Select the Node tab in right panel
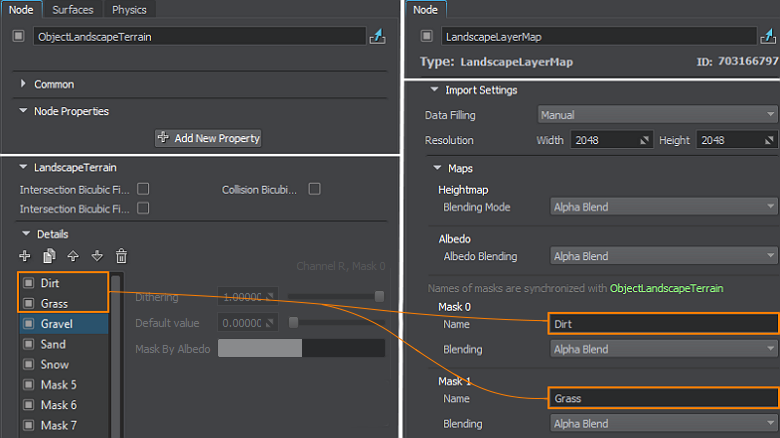Viewport: 780px width, 438px height. (x=425, y=10)
